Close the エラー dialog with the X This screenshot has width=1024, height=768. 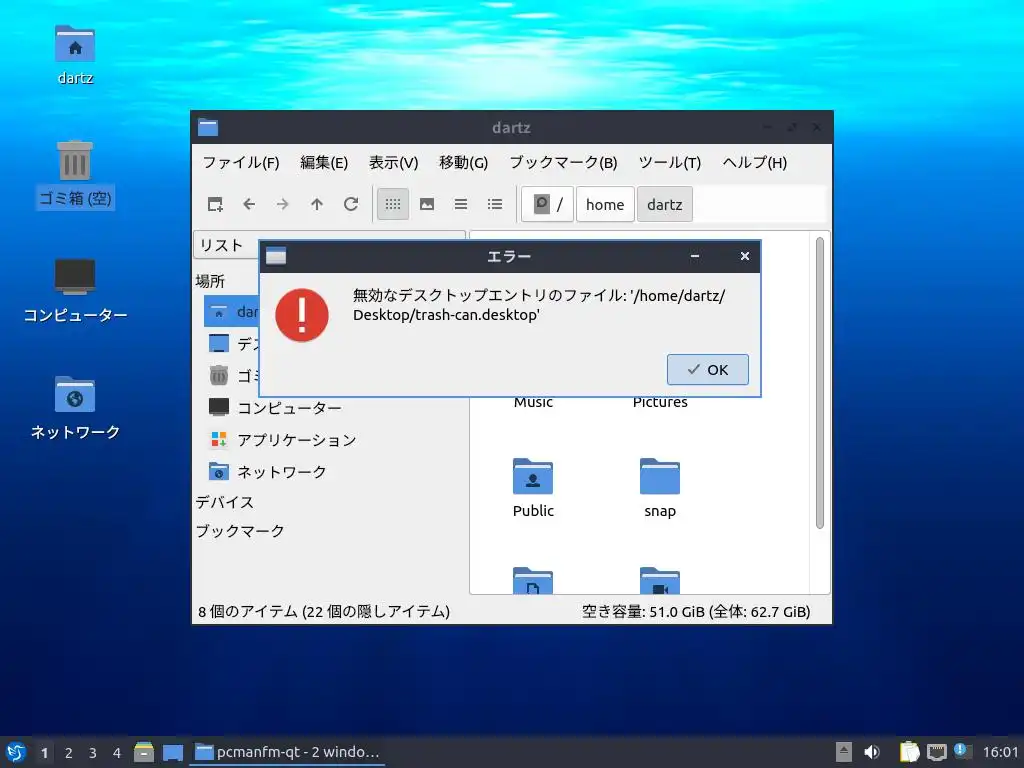[x=744, y=256]
